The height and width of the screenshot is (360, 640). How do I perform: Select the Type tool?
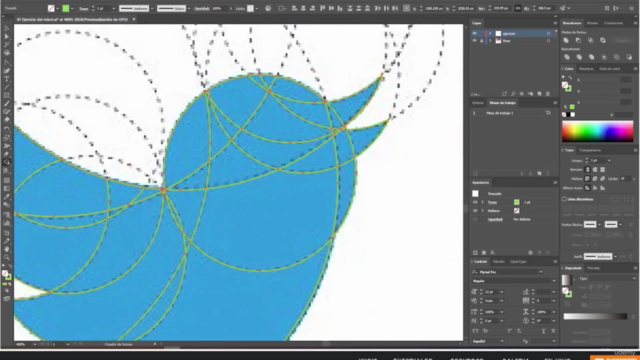[7, 79]
